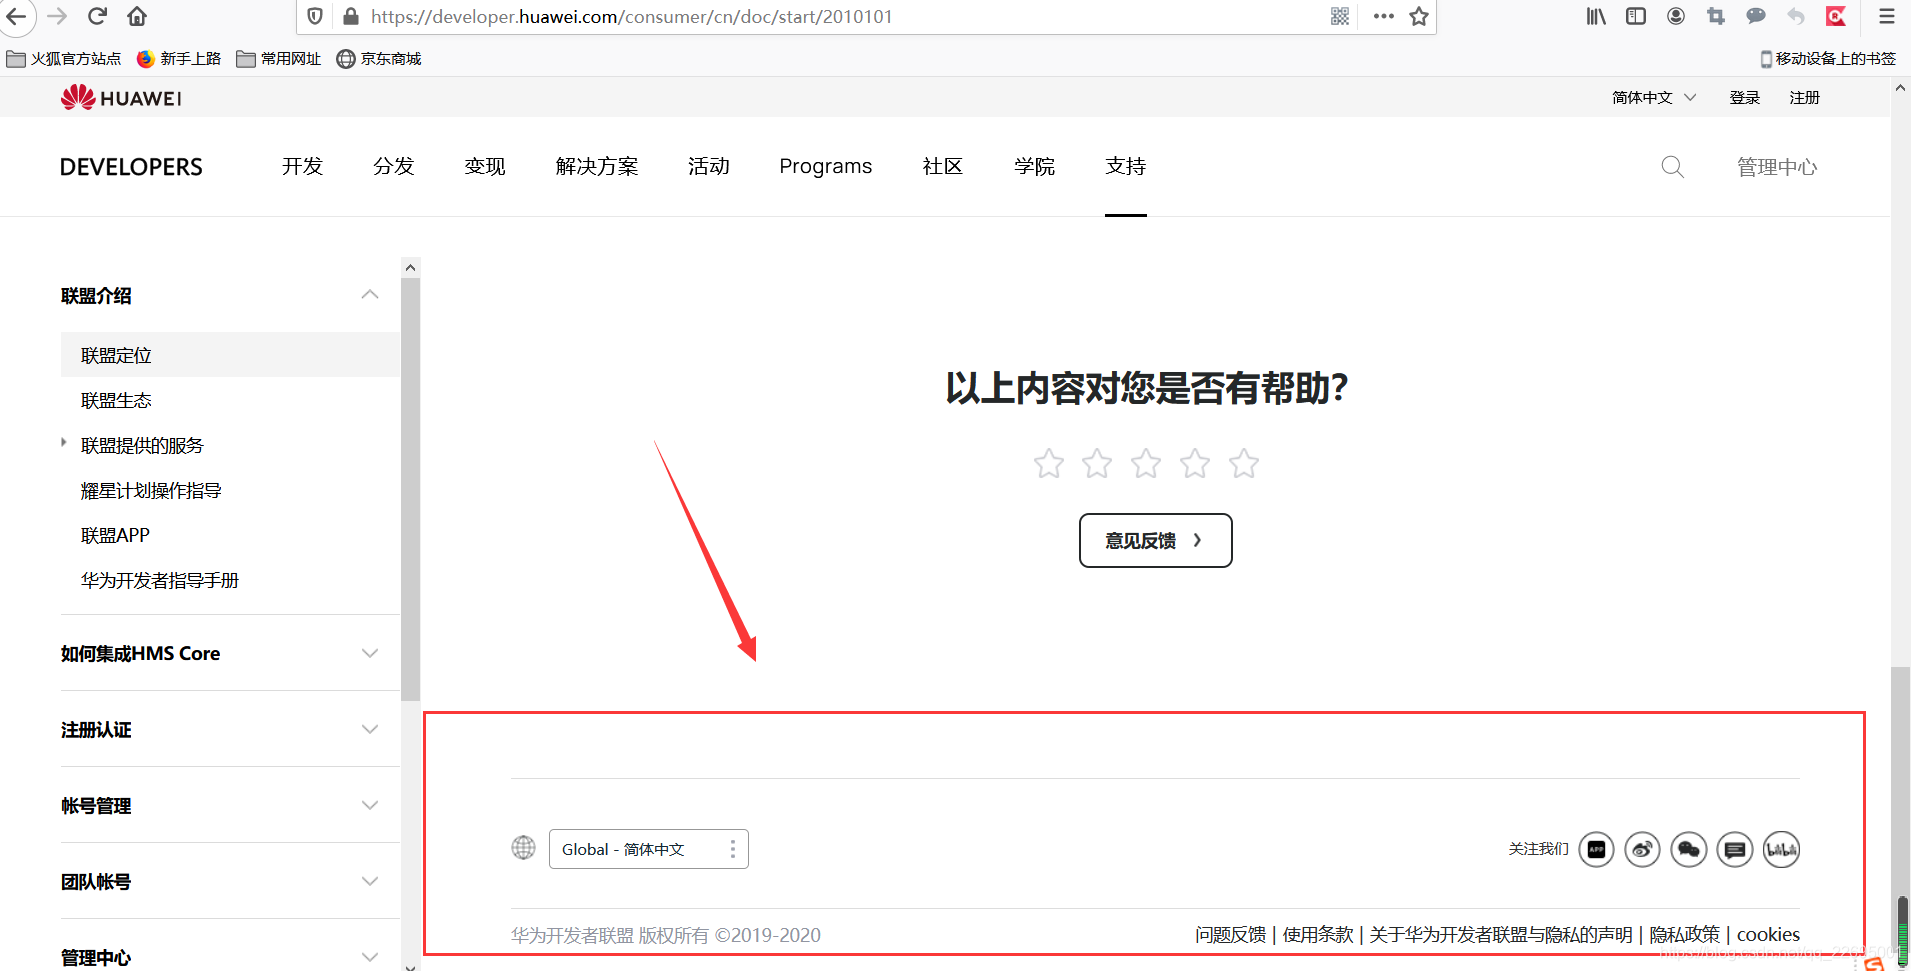Open the 京东商城 bookmark
The image size is (1911, 971).
coord(379,58)
